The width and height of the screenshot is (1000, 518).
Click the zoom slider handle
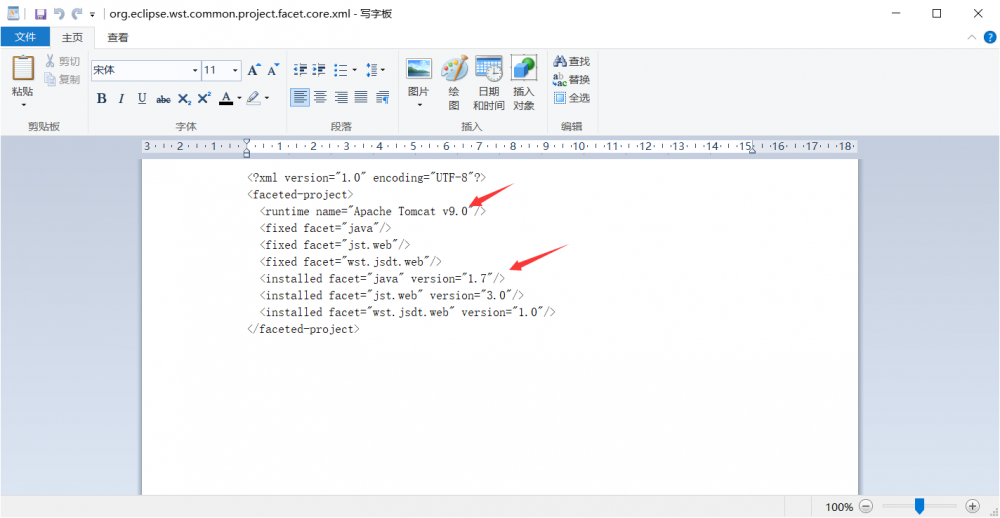click(x=919, y=507)
